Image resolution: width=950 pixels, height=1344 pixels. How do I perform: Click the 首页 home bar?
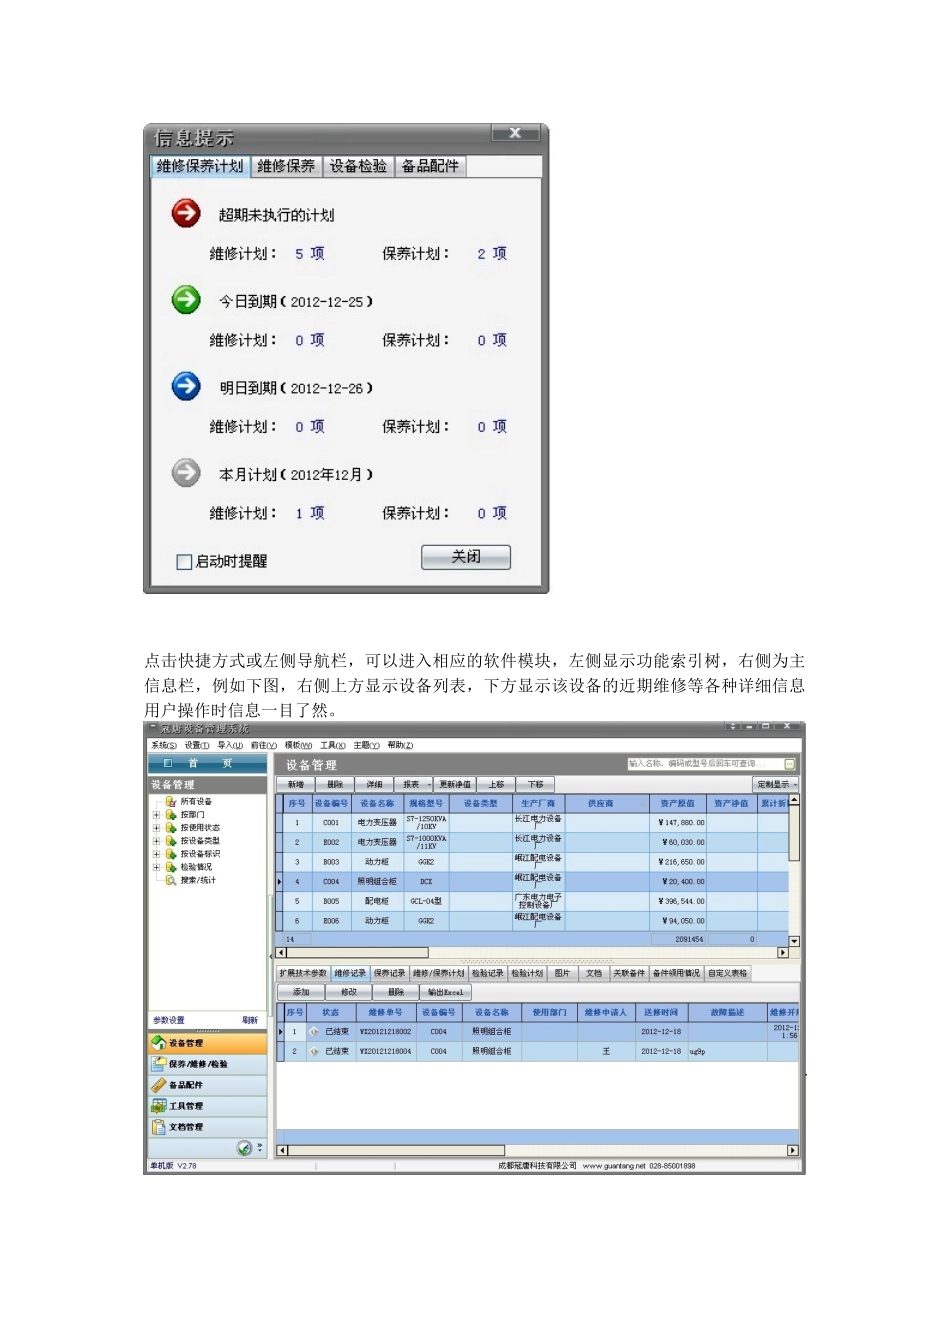[208, 763]
